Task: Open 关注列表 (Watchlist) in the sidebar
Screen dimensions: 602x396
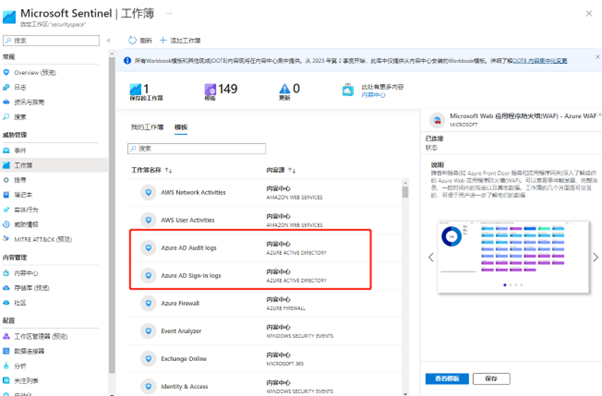Action: [26, 381]
